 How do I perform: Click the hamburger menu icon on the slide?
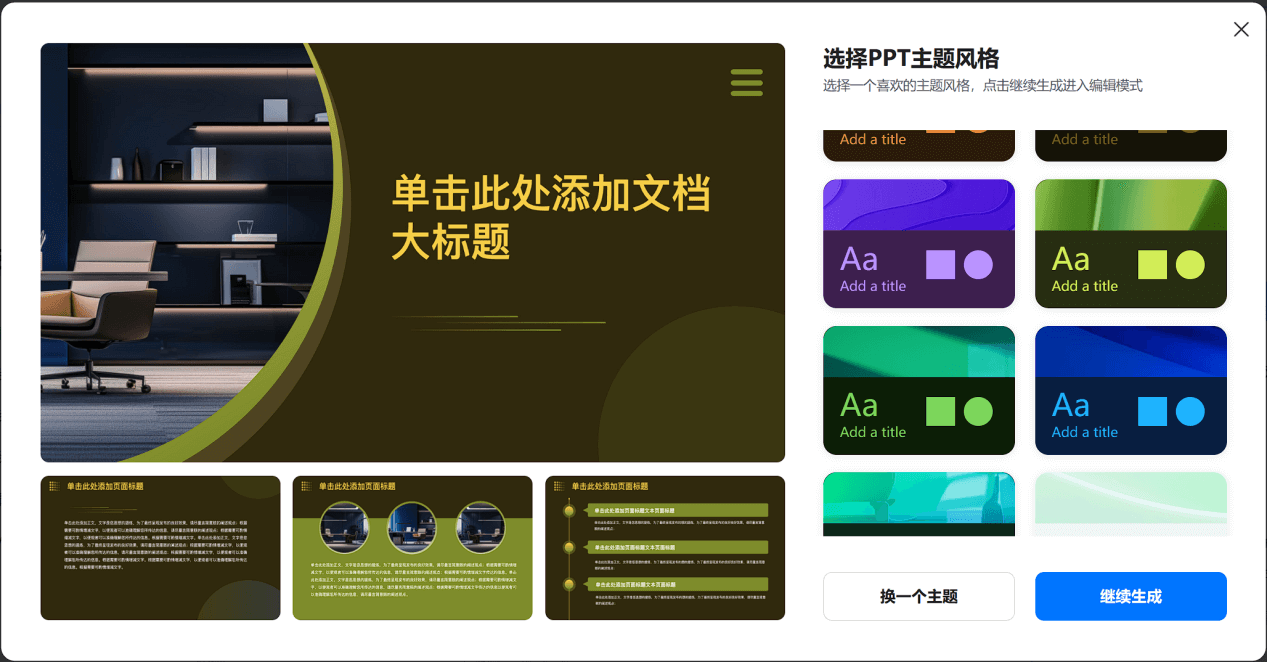(x=747, y=82)
